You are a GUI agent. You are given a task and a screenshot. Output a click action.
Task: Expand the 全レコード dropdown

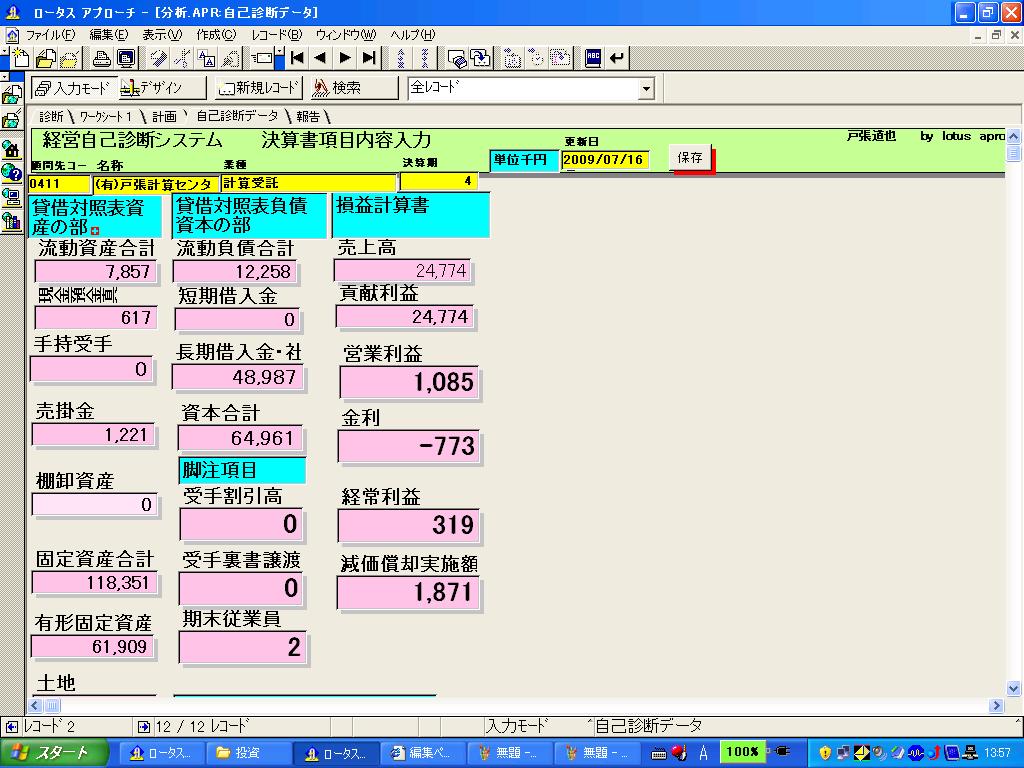[x=646, y=88]
